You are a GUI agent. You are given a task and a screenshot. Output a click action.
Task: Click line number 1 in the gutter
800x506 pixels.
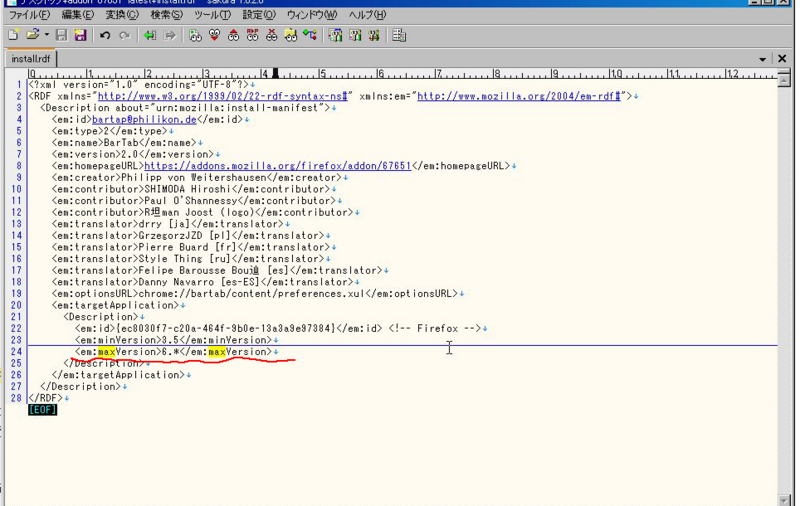[19, 84]
